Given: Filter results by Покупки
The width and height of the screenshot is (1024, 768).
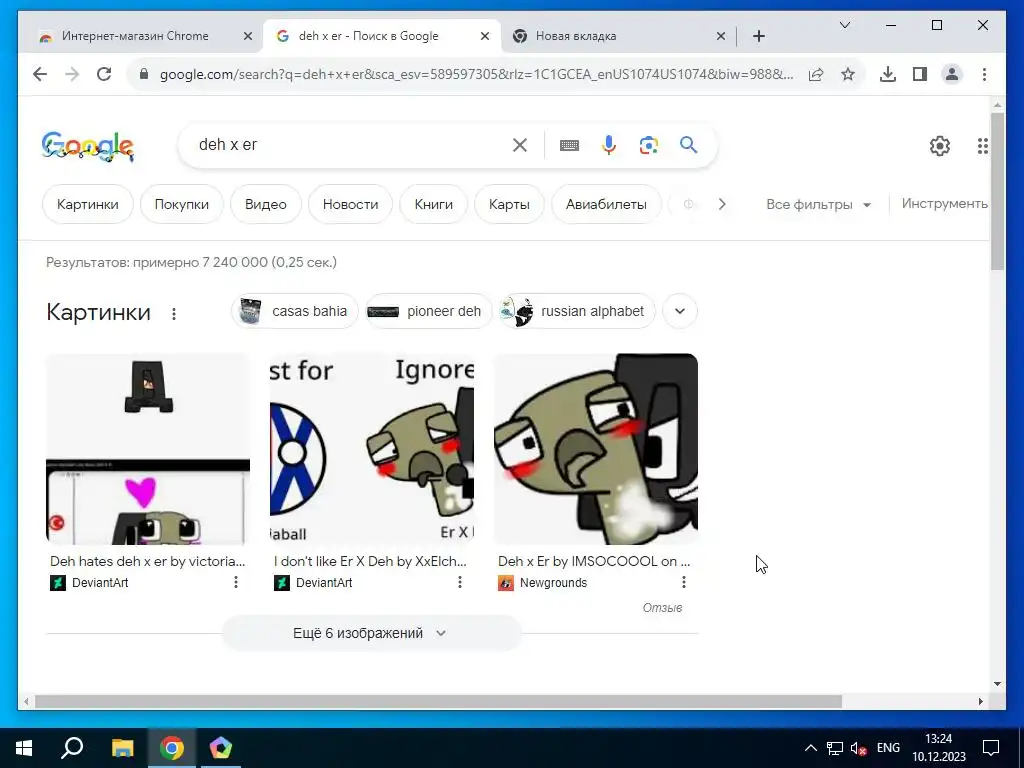Looking at the screenshot, I should (x=182, y=204).
